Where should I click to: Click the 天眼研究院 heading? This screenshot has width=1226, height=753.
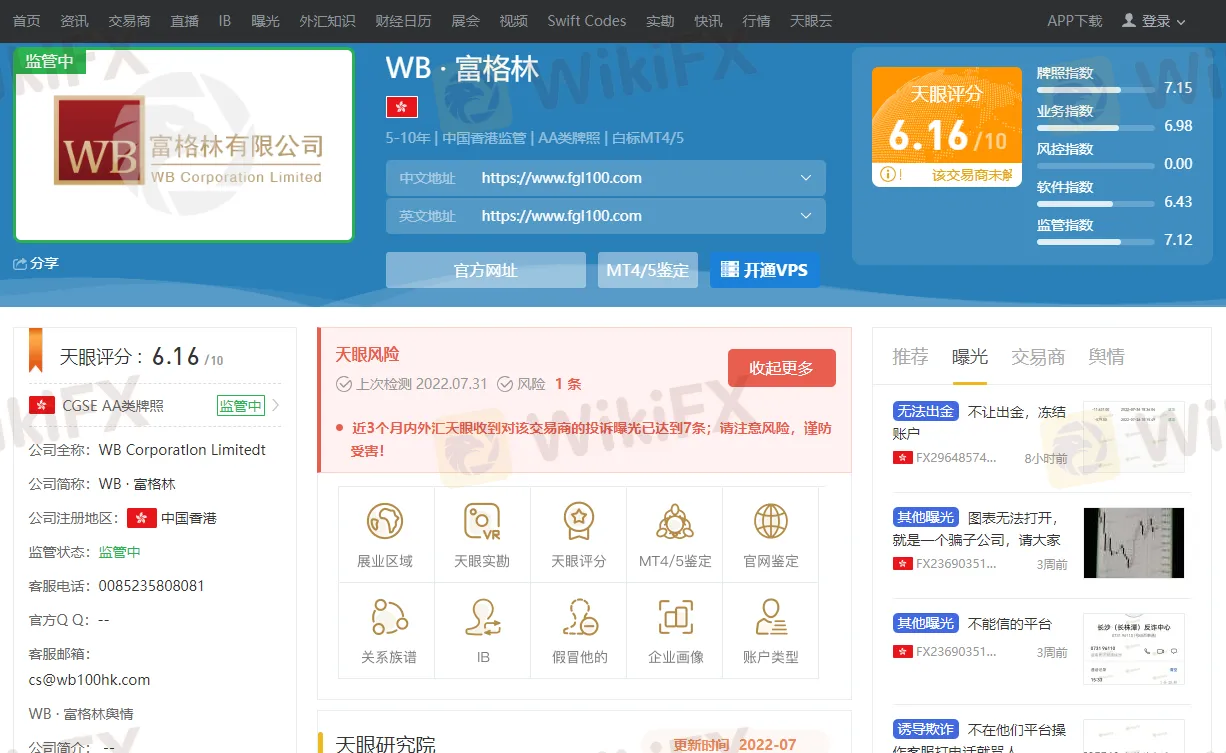pos(386,745)
